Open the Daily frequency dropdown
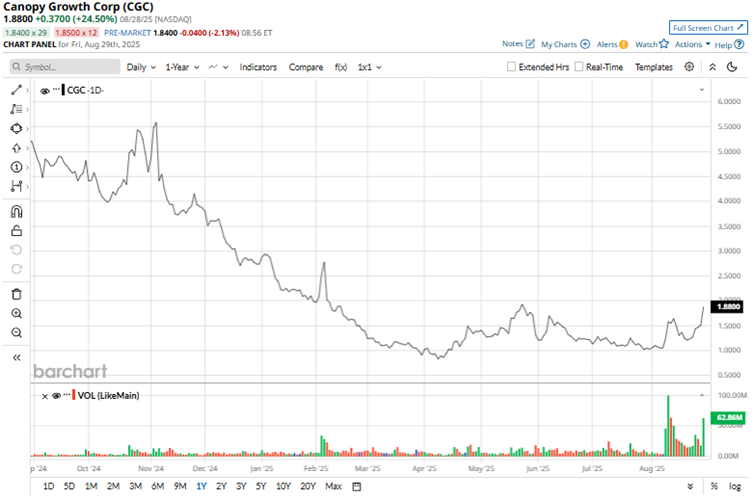 coord(141,67)
